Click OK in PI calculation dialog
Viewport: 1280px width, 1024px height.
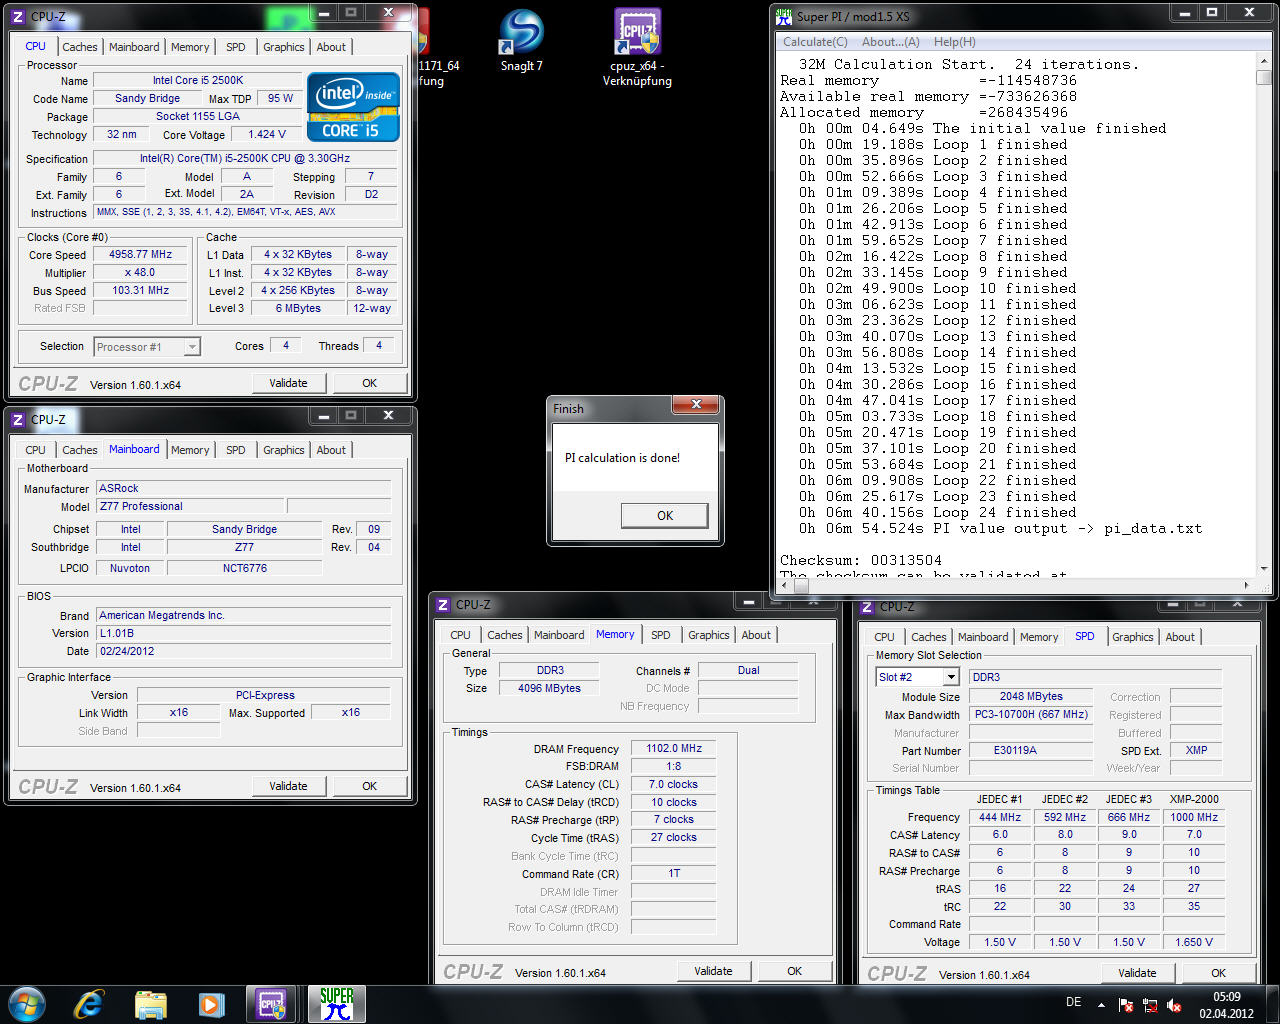pos(665,515)
